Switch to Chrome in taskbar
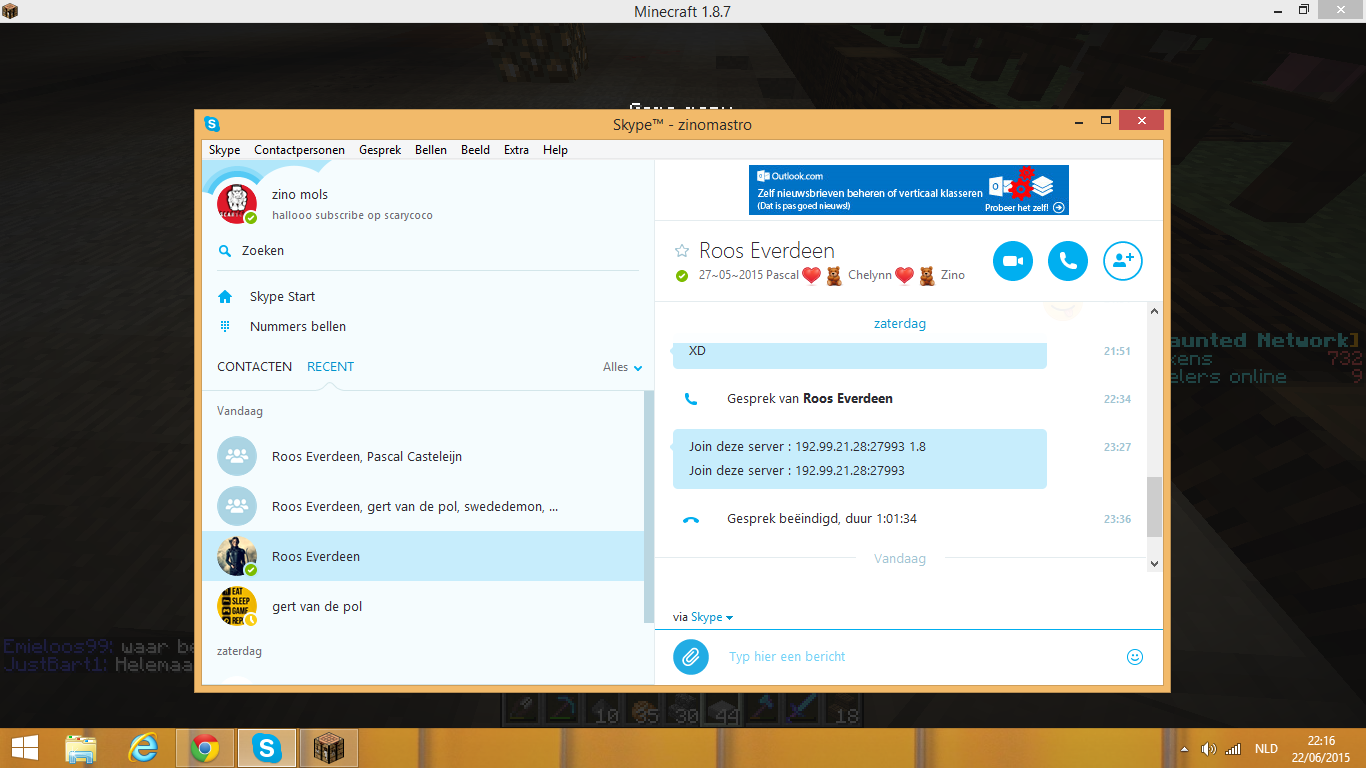The width and height of the screenshot is (1366, 768). pos(205,748)
